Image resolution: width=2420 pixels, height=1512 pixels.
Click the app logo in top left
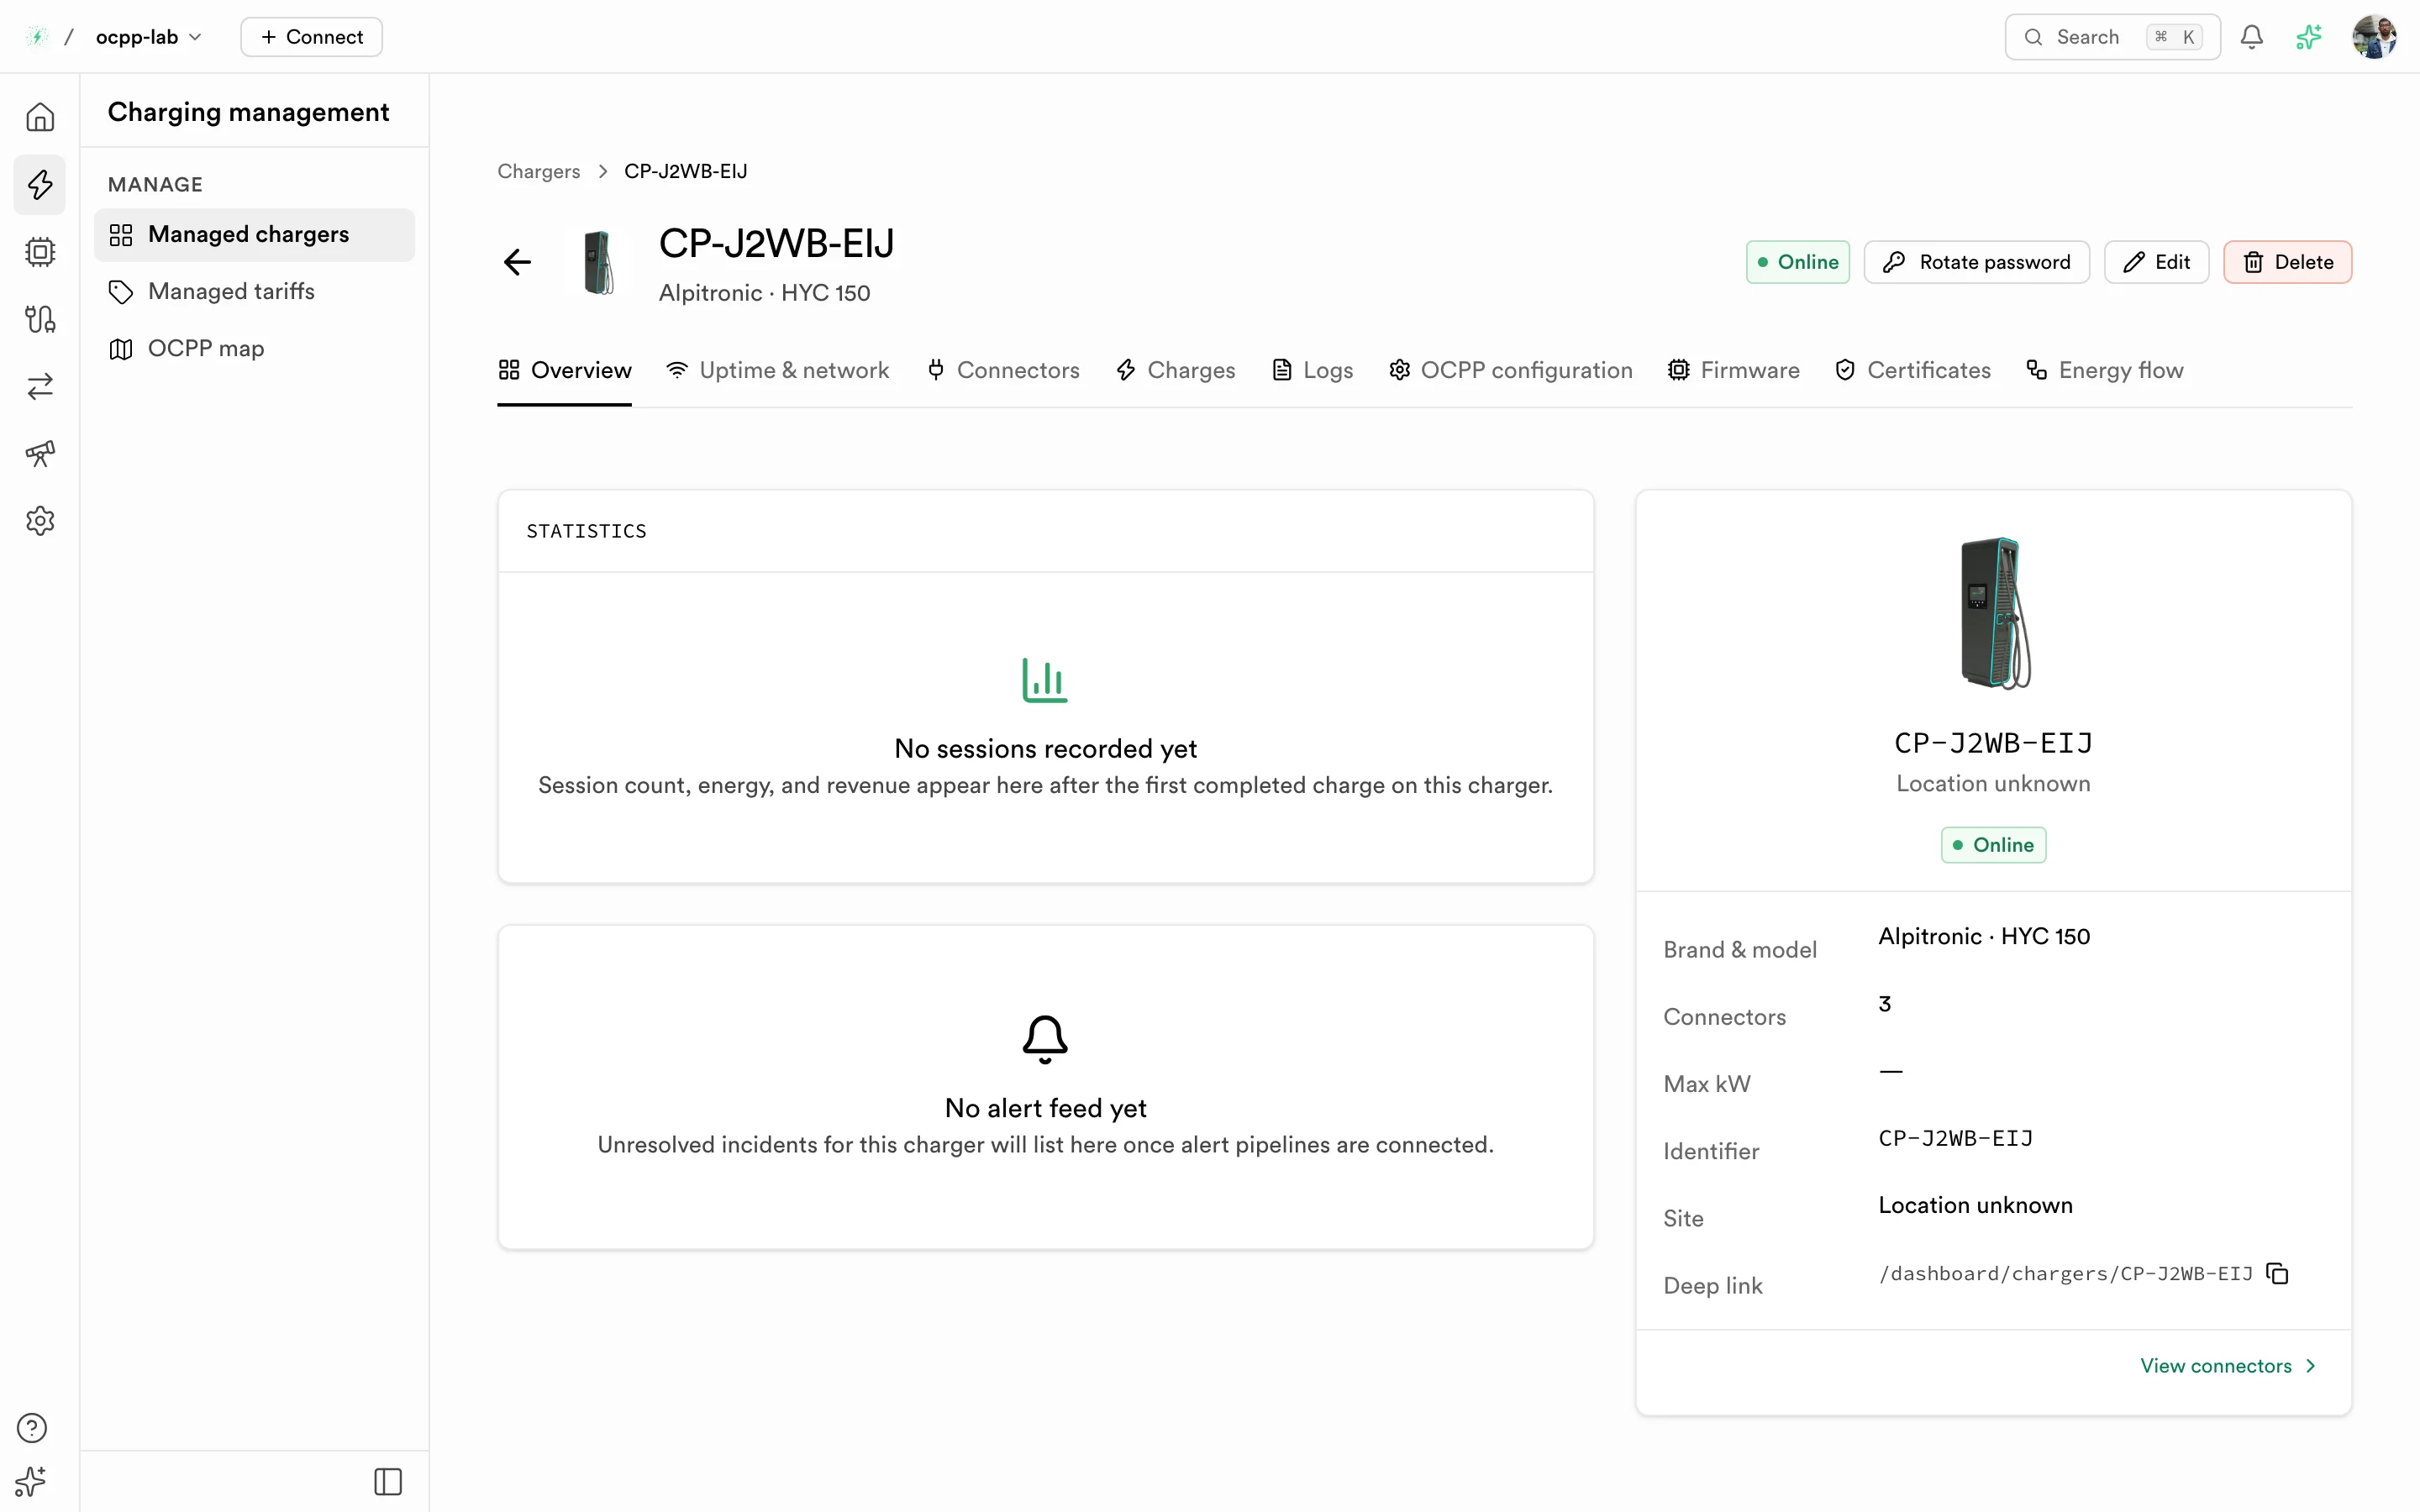[37, 37]
